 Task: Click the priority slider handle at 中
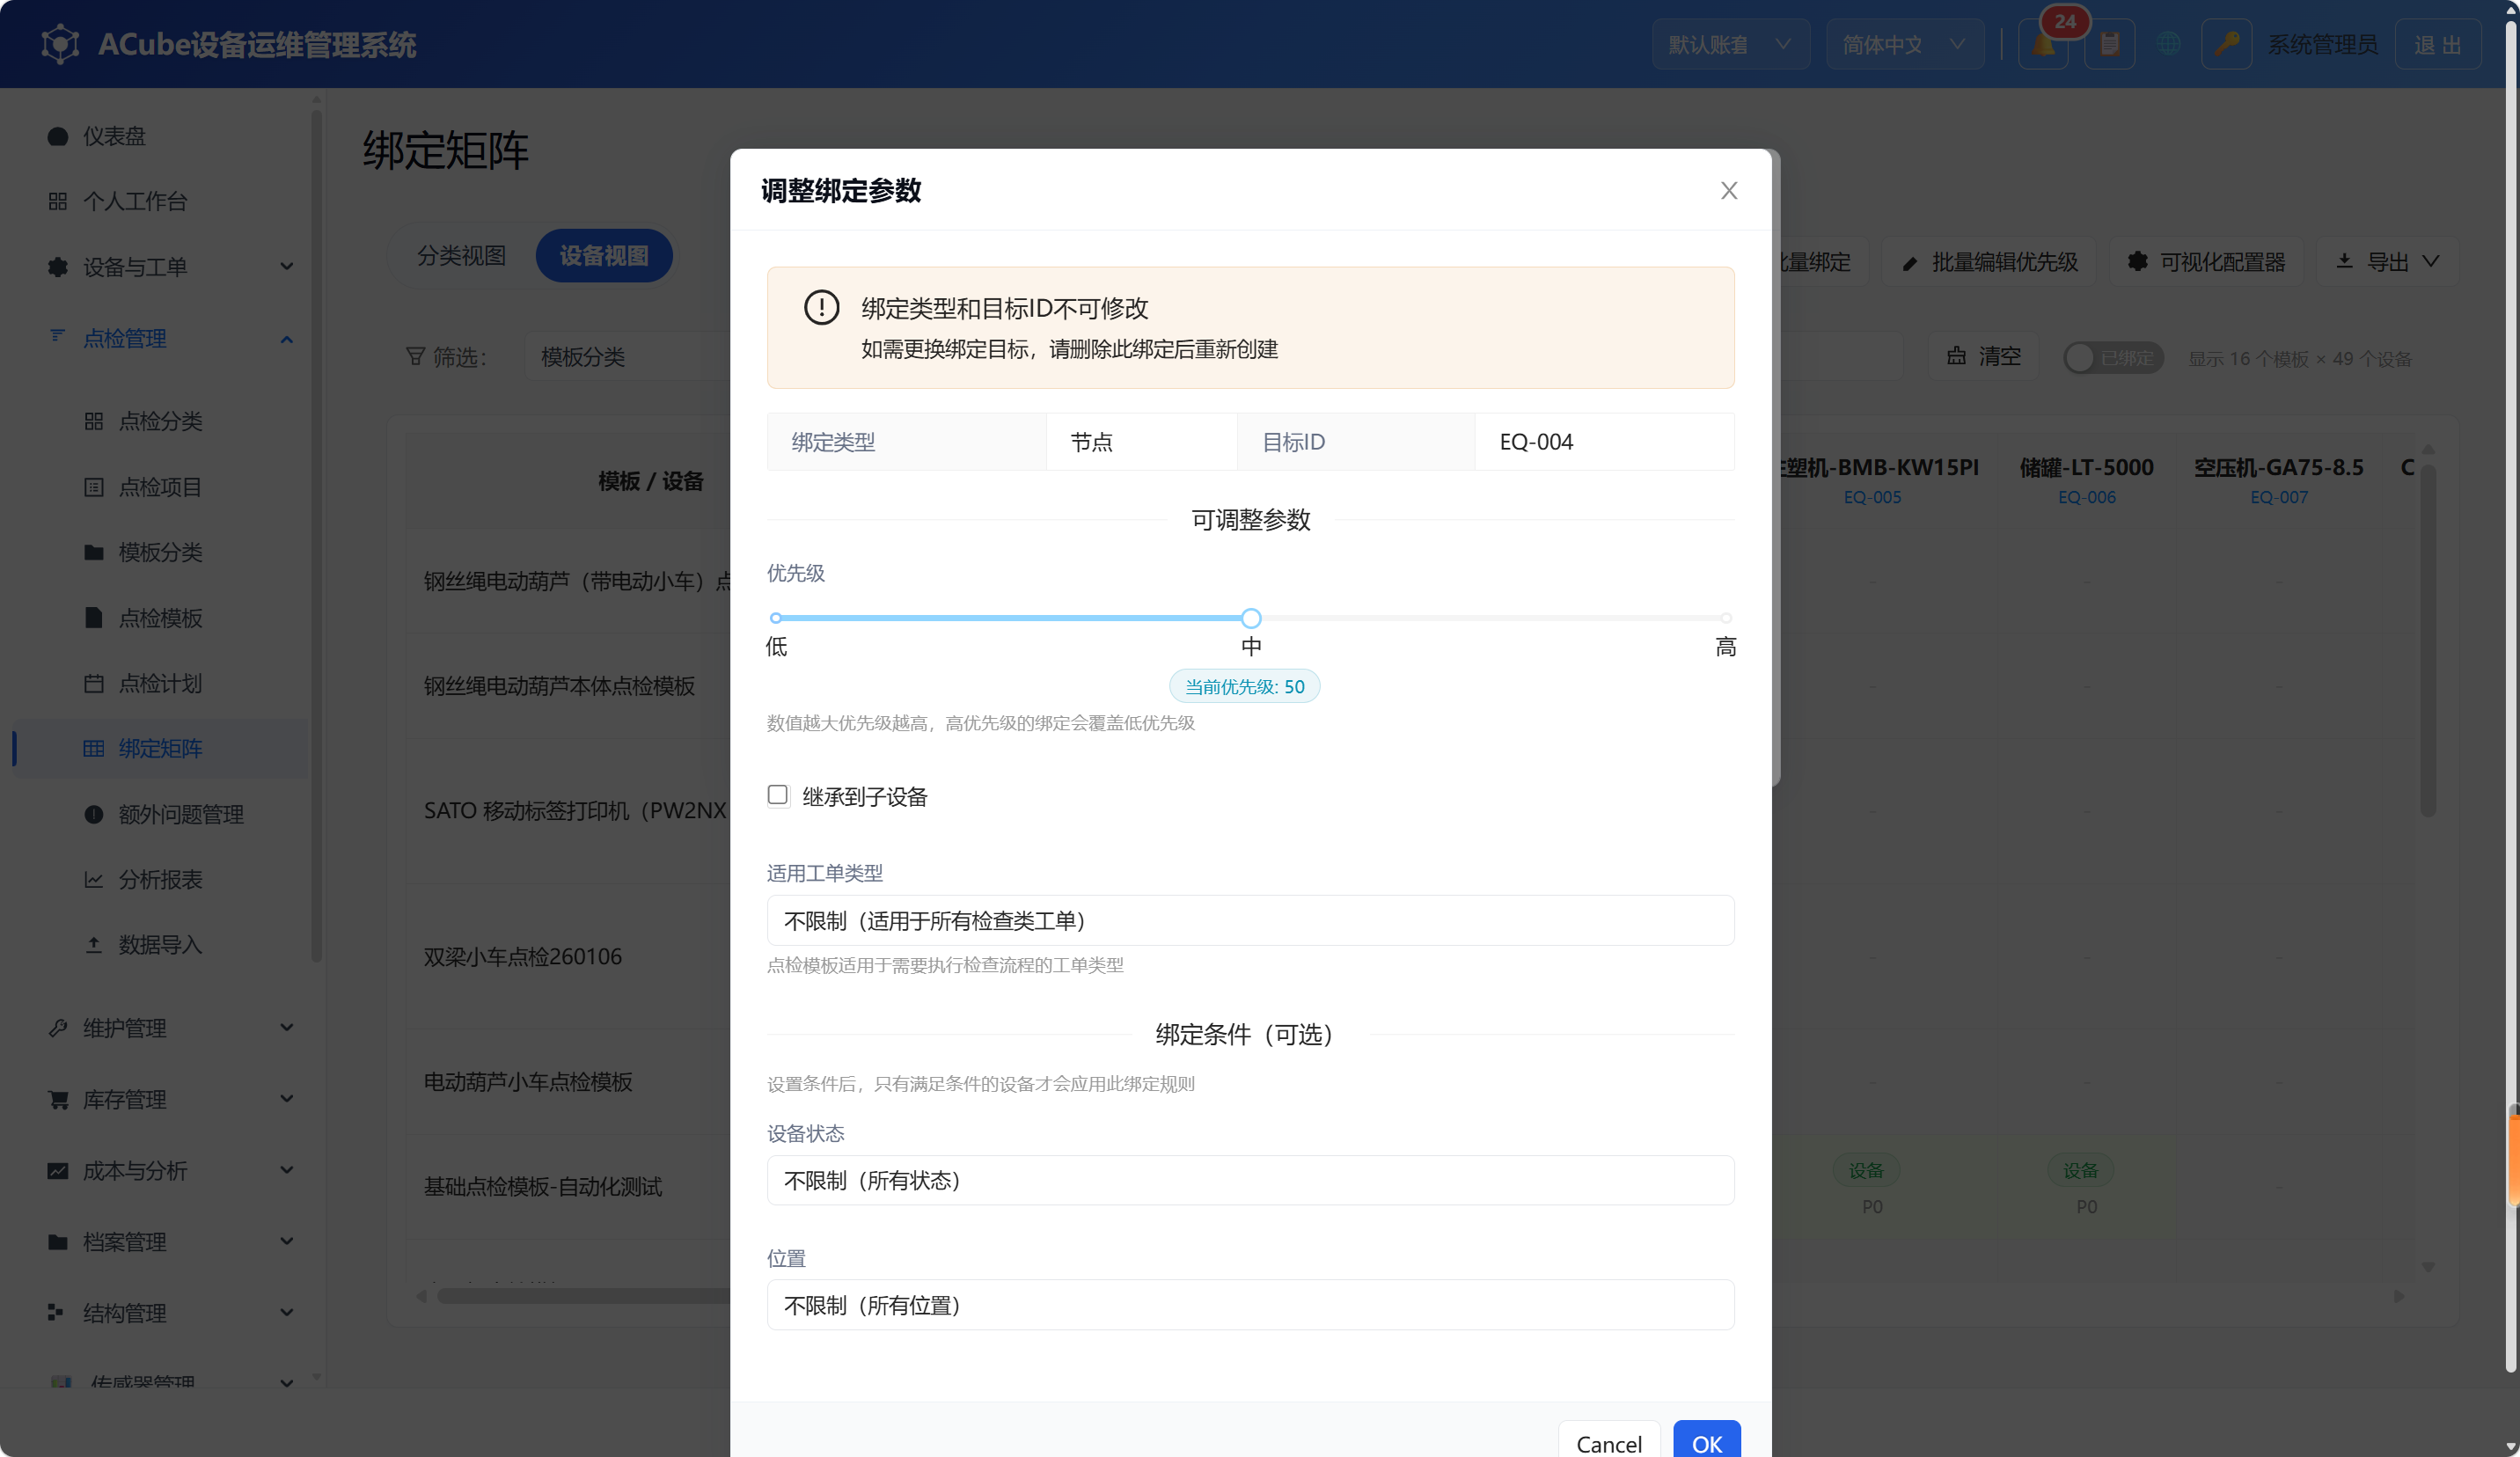tap(1251, 618)
